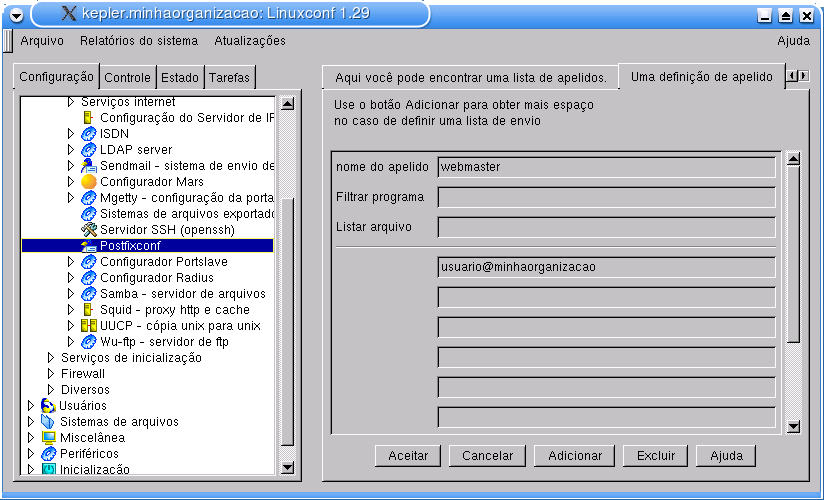Click the form scrollbar down arrow
Screen dimensions: 824x500
click(794, 426)
